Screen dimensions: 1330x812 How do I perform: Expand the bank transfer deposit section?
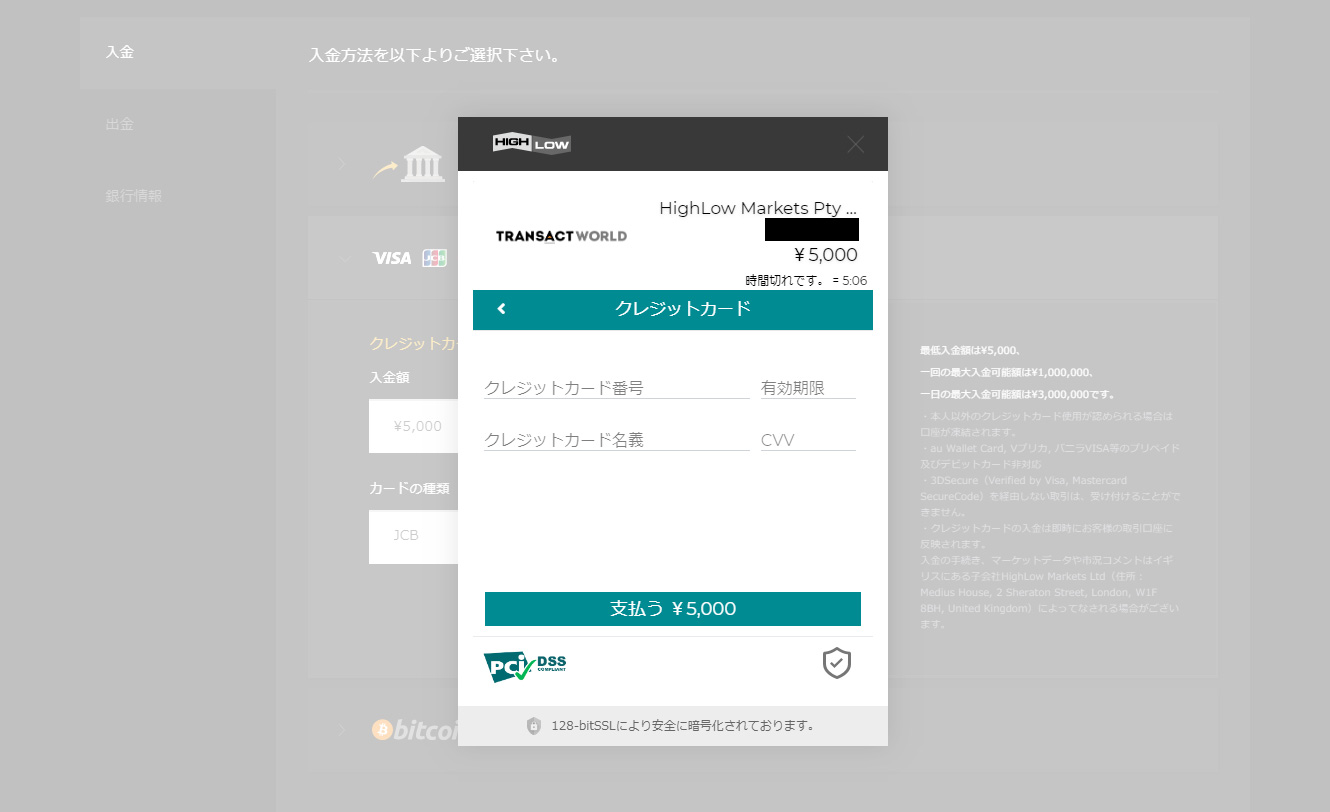[342, 164]
